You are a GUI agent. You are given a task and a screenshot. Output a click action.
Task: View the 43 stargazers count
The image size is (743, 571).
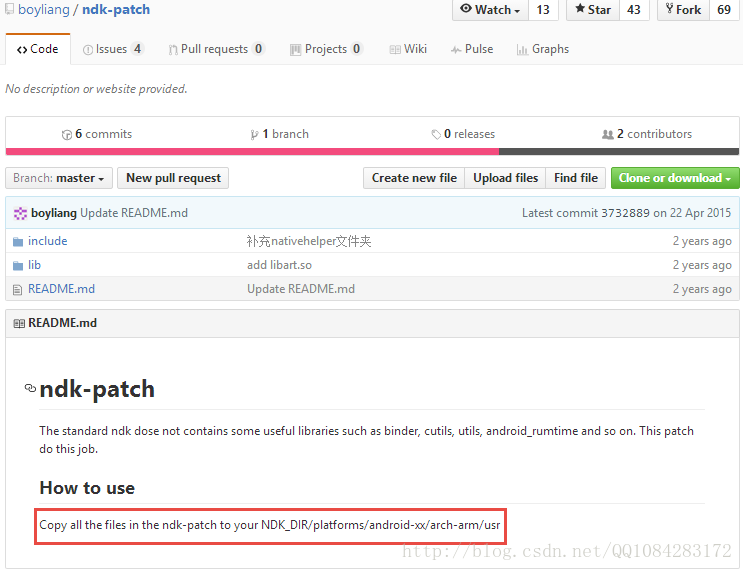[x=634, y=10]
